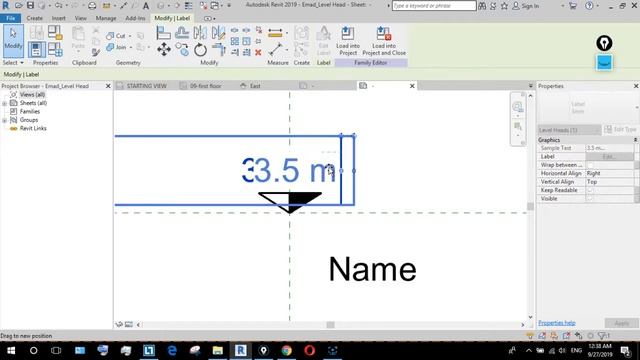The image size is (640, 360).
Task: Open the Join dropdown arrow
Action: 131,47
